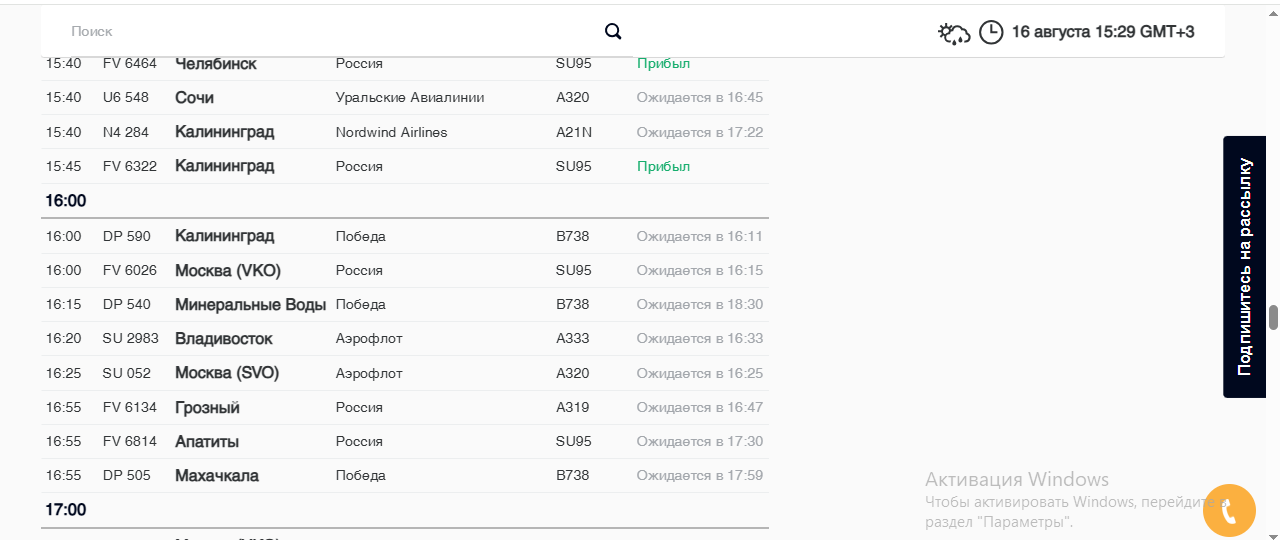Click the page vertical scrollbar thumb
The height and width of the screenshot is (540, 1280).
point(1273,317)
